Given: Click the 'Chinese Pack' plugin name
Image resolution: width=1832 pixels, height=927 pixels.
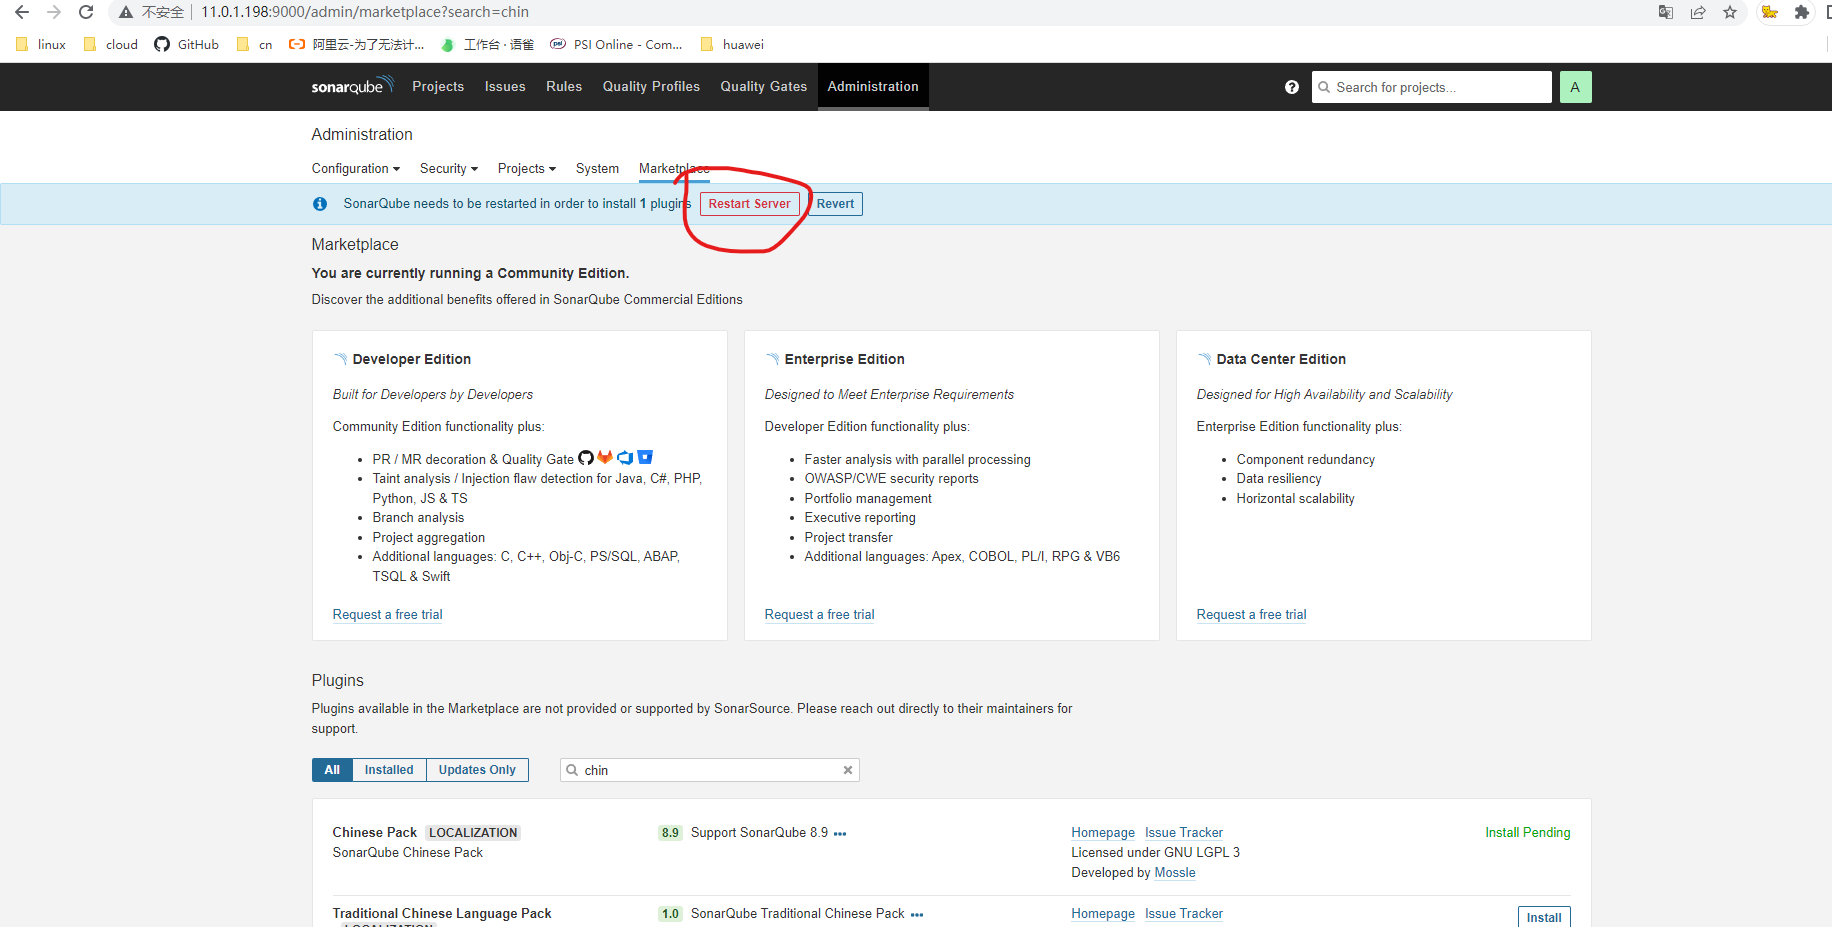Looking at the screenshot, I should (374, 833).
